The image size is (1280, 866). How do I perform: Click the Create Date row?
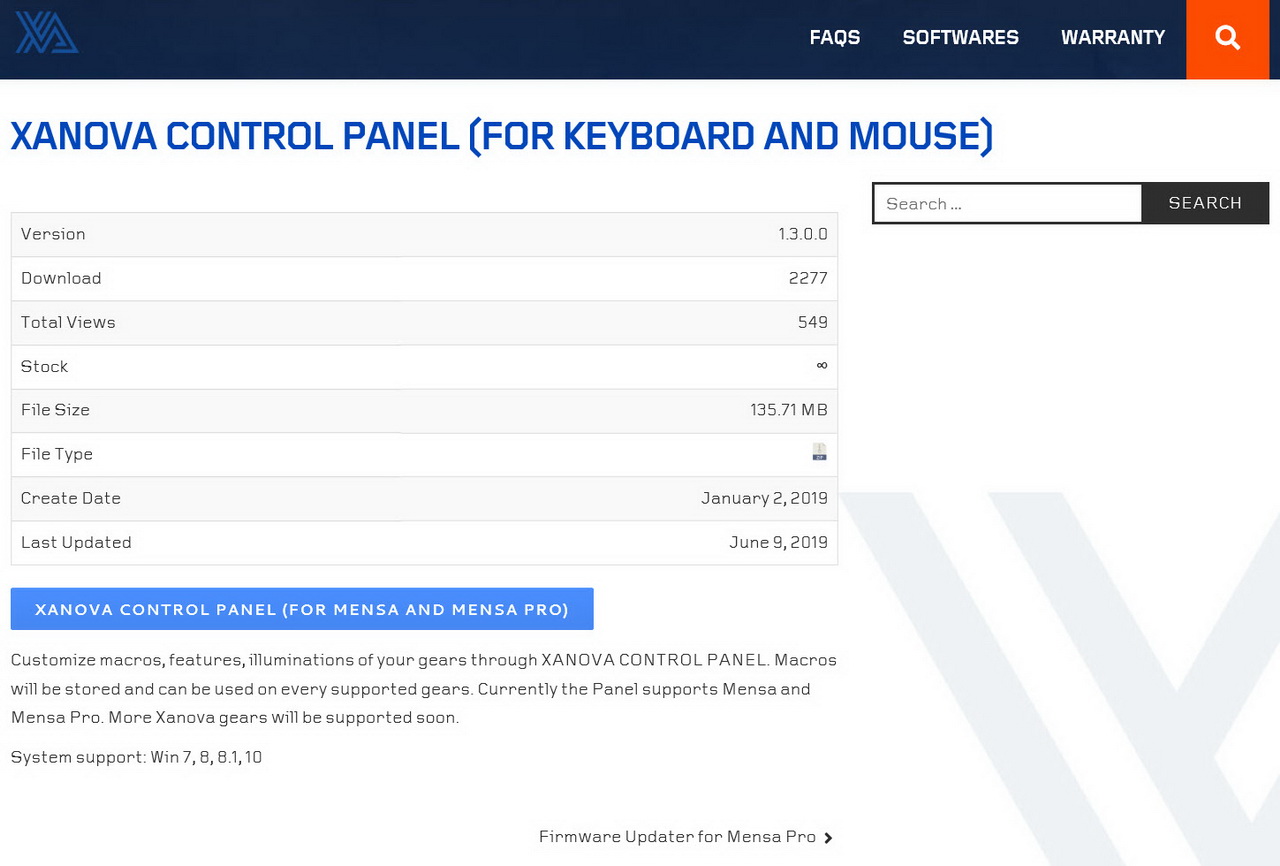click(424, 498)
